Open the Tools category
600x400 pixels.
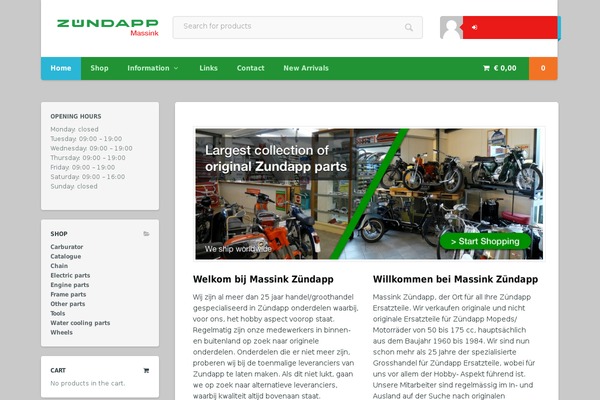[x=57, y=313]
